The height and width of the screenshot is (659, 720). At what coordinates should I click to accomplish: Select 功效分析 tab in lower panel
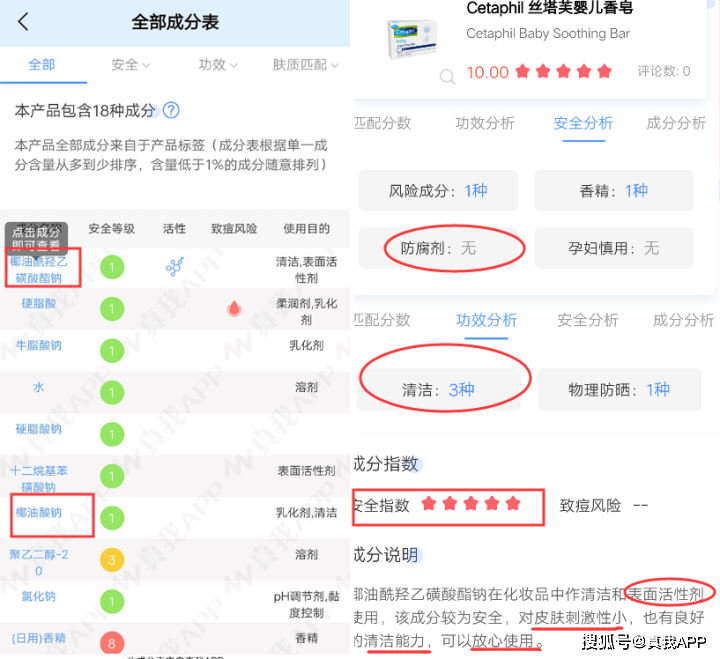[487, 320]
